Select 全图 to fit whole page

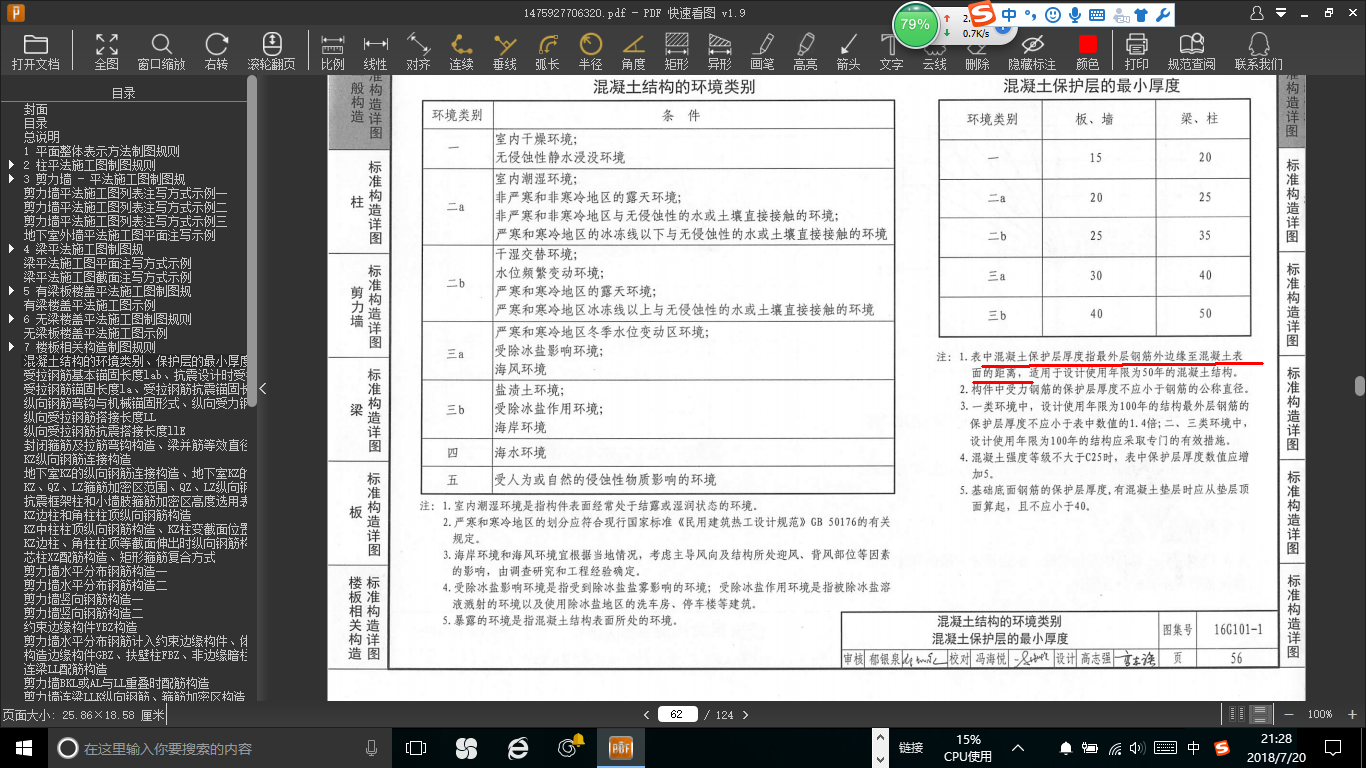(106, 51)
